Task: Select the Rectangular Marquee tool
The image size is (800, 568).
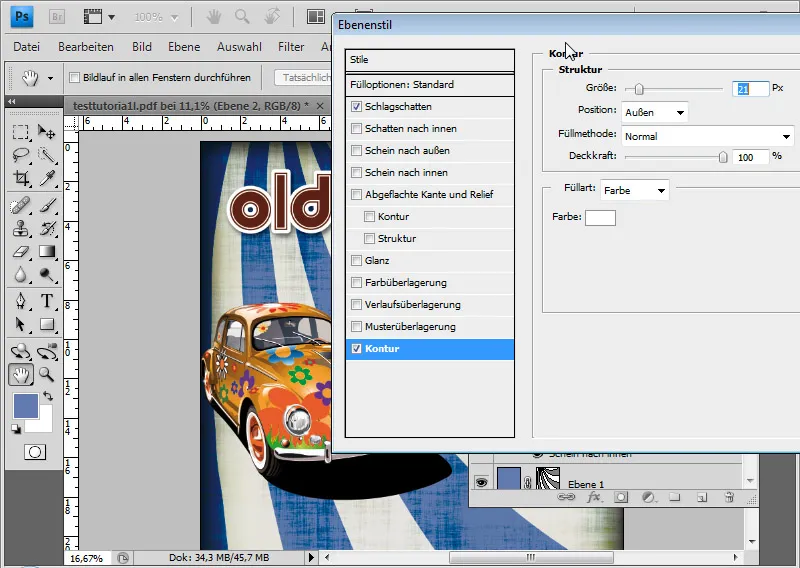Action: [20, 132]
